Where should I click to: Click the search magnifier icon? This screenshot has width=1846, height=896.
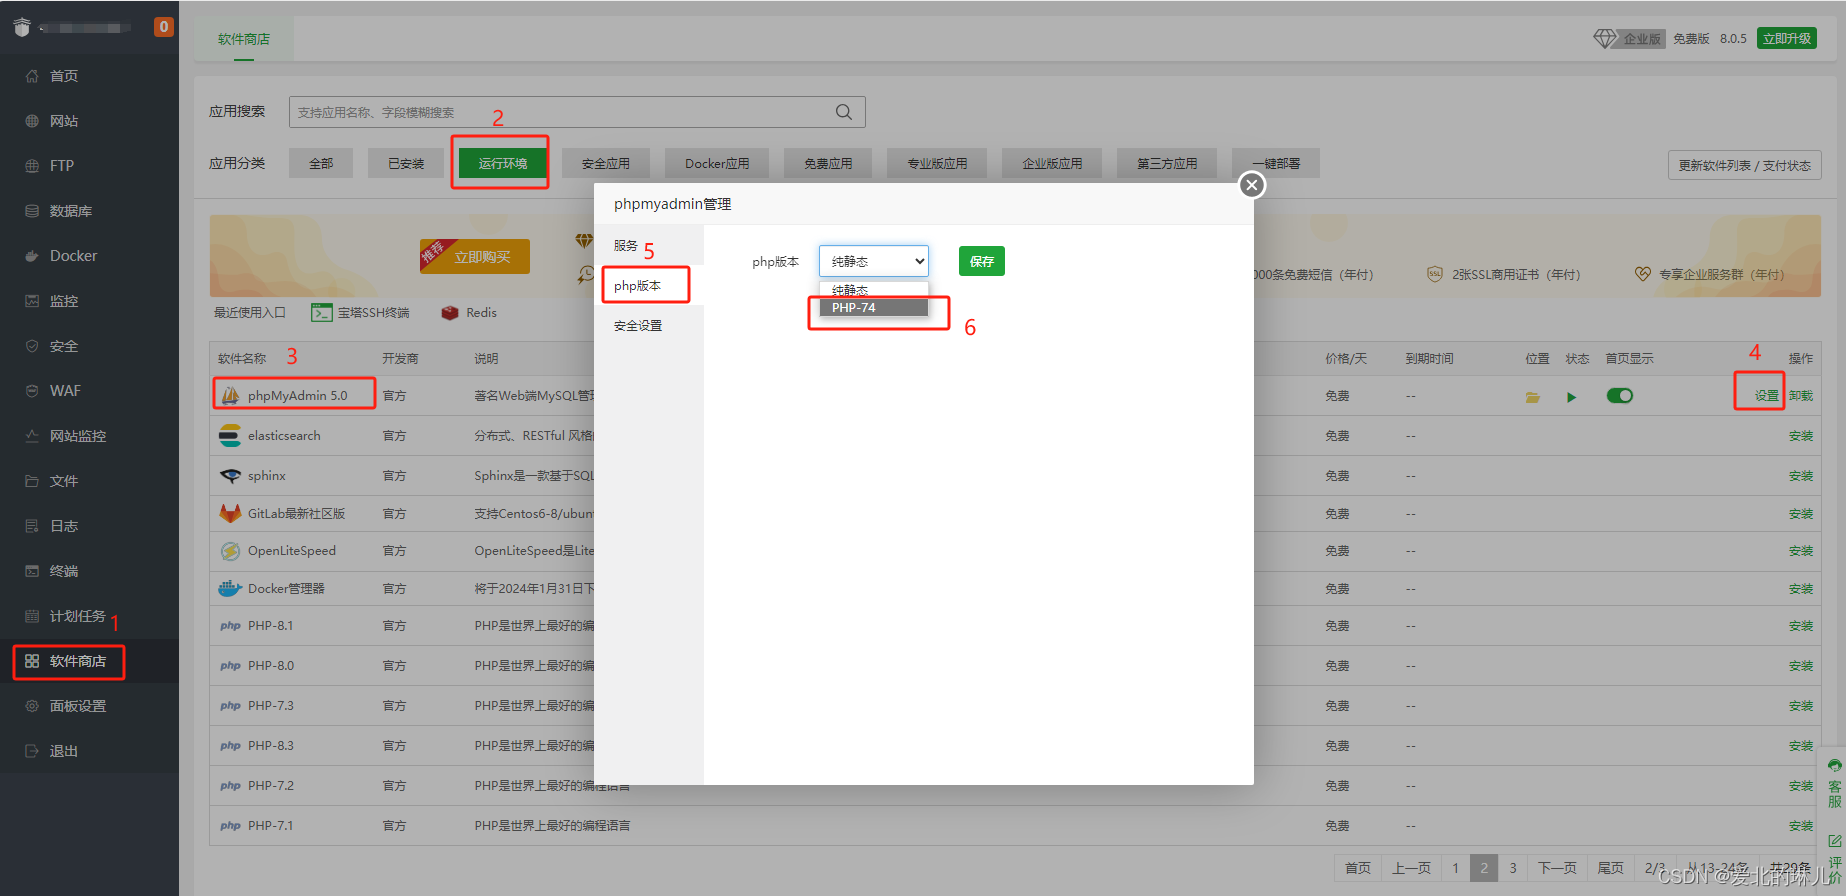point(844,112)
